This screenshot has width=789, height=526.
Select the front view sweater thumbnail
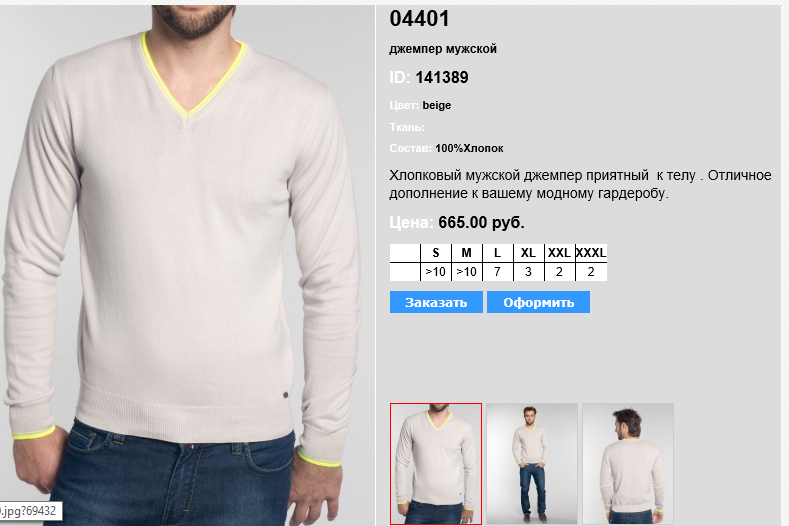[x=436, y=464]
